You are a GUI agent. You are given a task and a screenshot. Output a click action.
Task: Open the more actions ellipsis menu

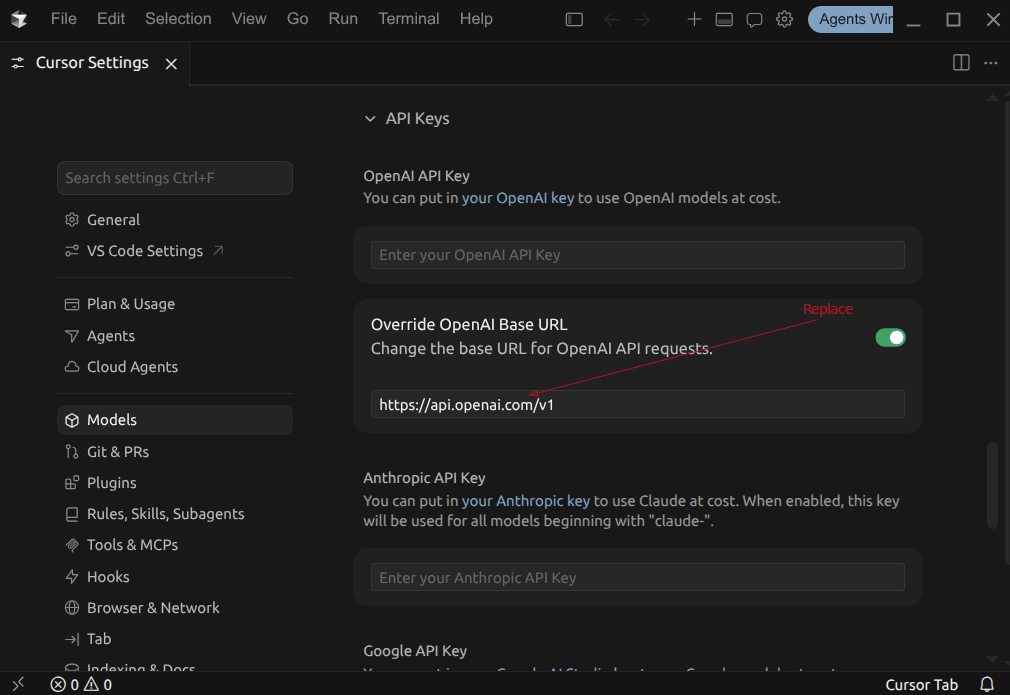click(991, 62)
